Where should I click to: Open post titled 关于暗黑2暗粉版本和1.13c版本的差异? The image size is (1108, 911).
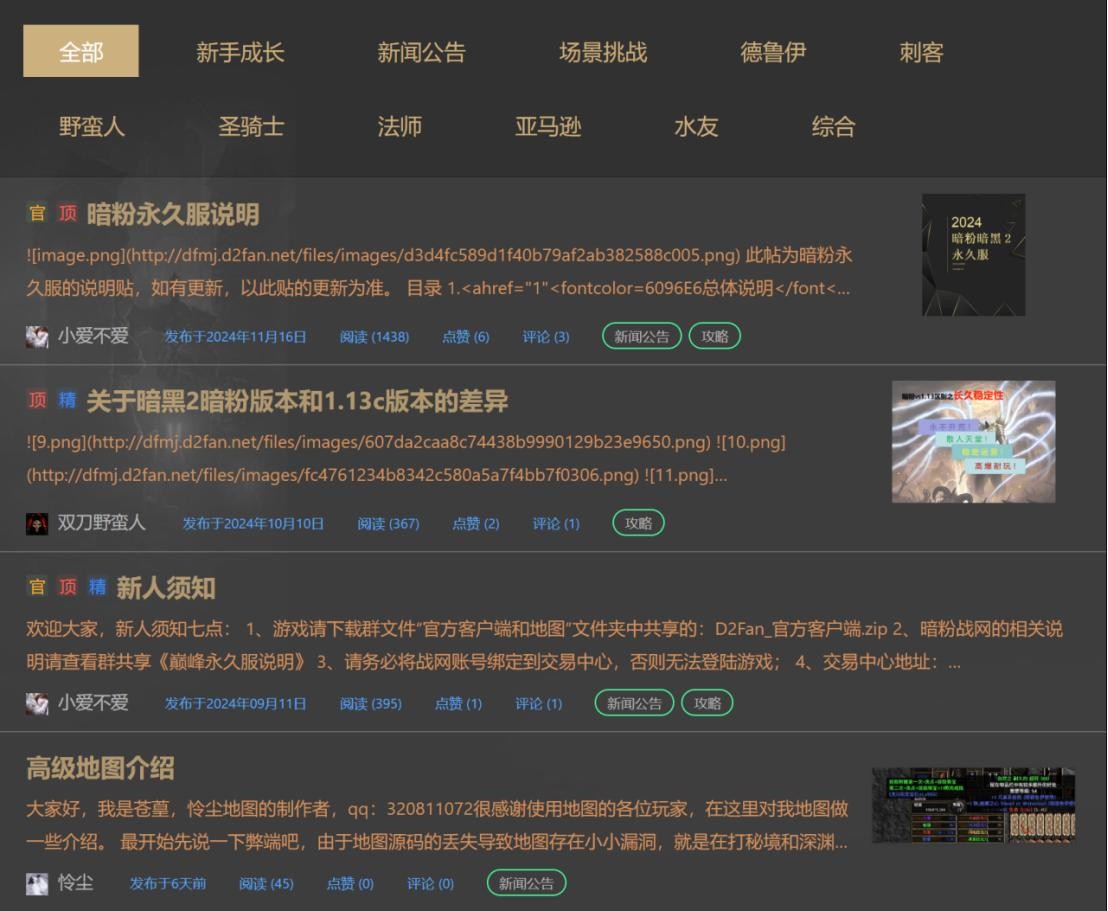point(297,401)
